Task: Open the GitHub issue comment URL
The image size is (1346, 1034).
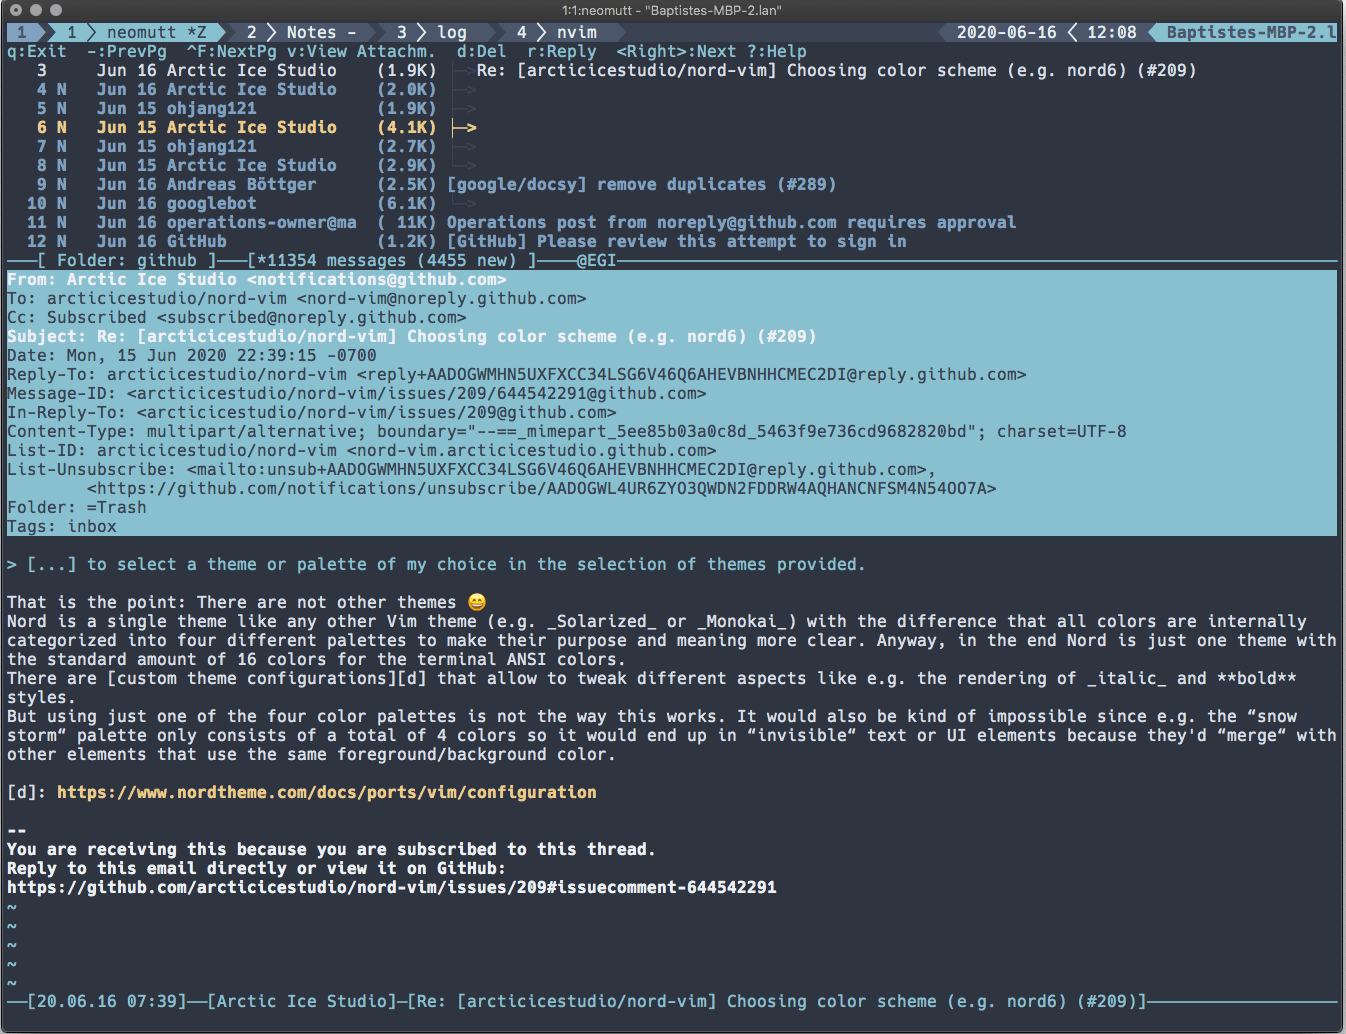Action: pyautogui.click(x=392, y=887)
